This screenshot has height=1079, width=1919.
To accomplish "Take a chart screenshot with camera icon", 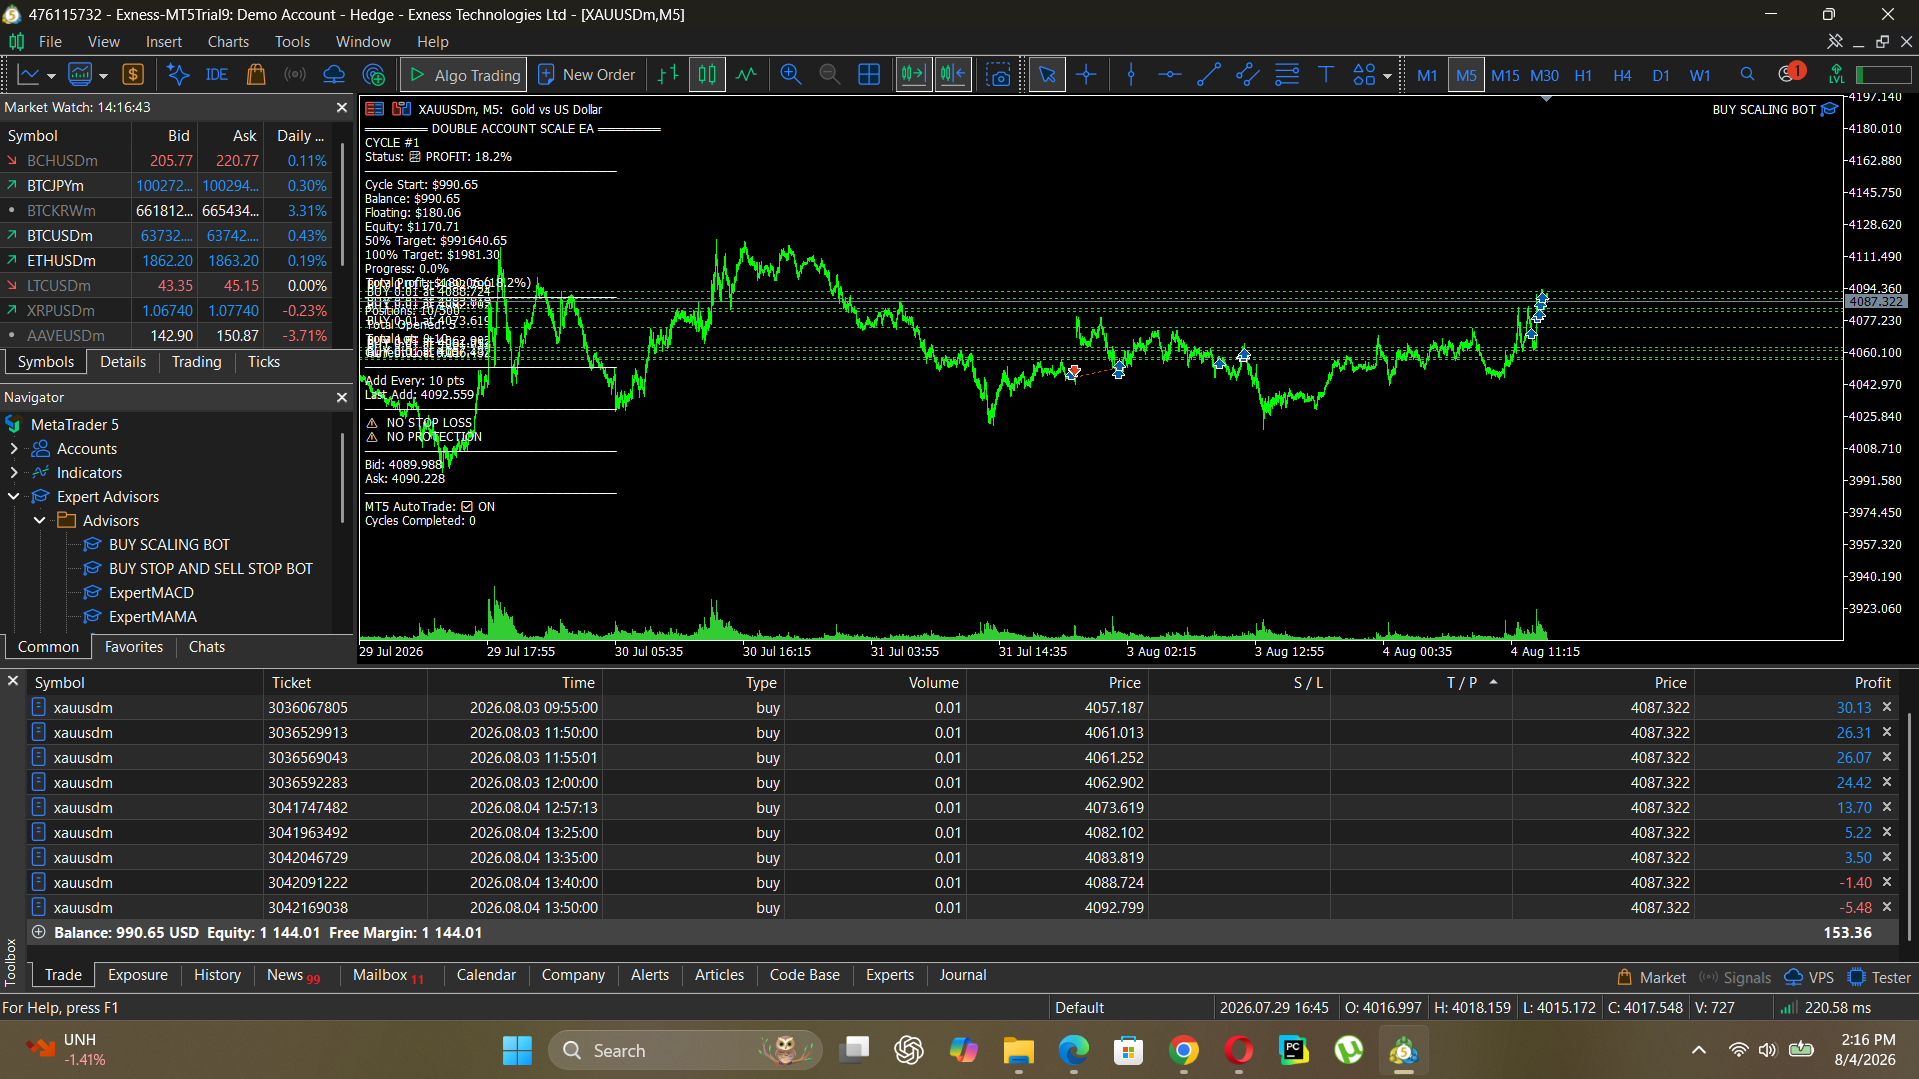I will coord(998,74).
